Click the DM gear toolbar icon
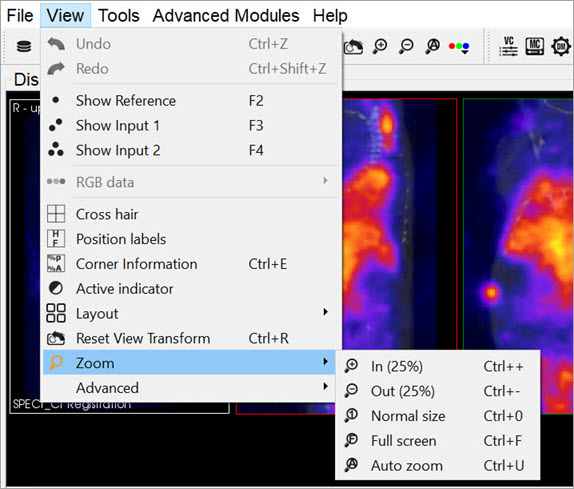574x489 pixels. tap(561, 46)
